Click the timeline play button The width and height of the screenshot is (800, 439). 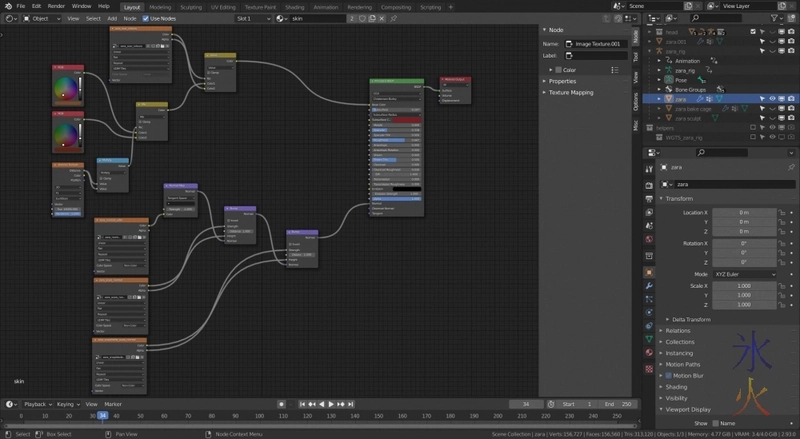click(x=331, y=404)
